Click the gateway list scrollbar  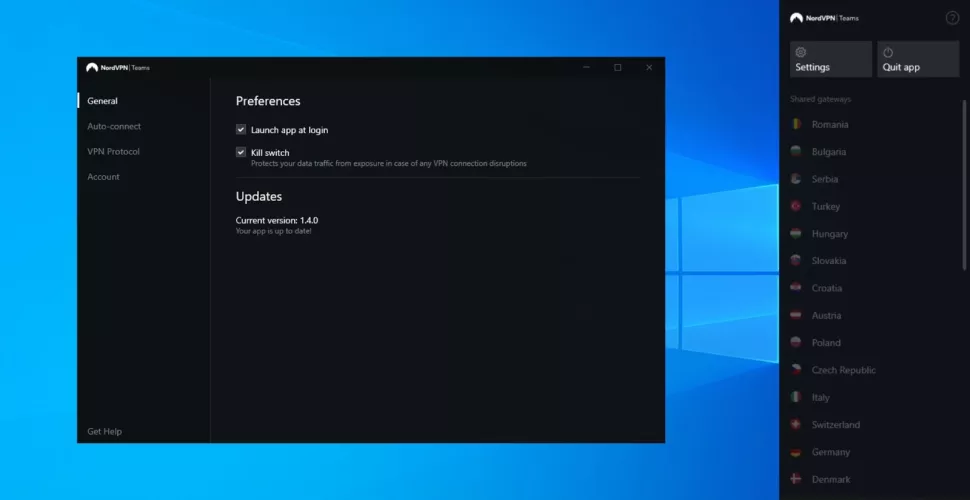click(x=964, y=184)
